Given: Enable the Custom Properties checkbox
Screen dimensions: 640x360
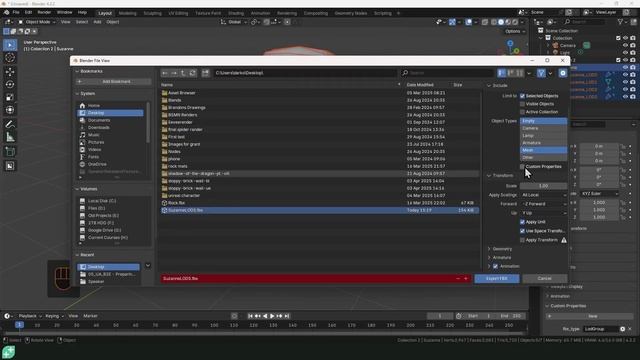Looking at the screenshot, I should coord(522,167).
